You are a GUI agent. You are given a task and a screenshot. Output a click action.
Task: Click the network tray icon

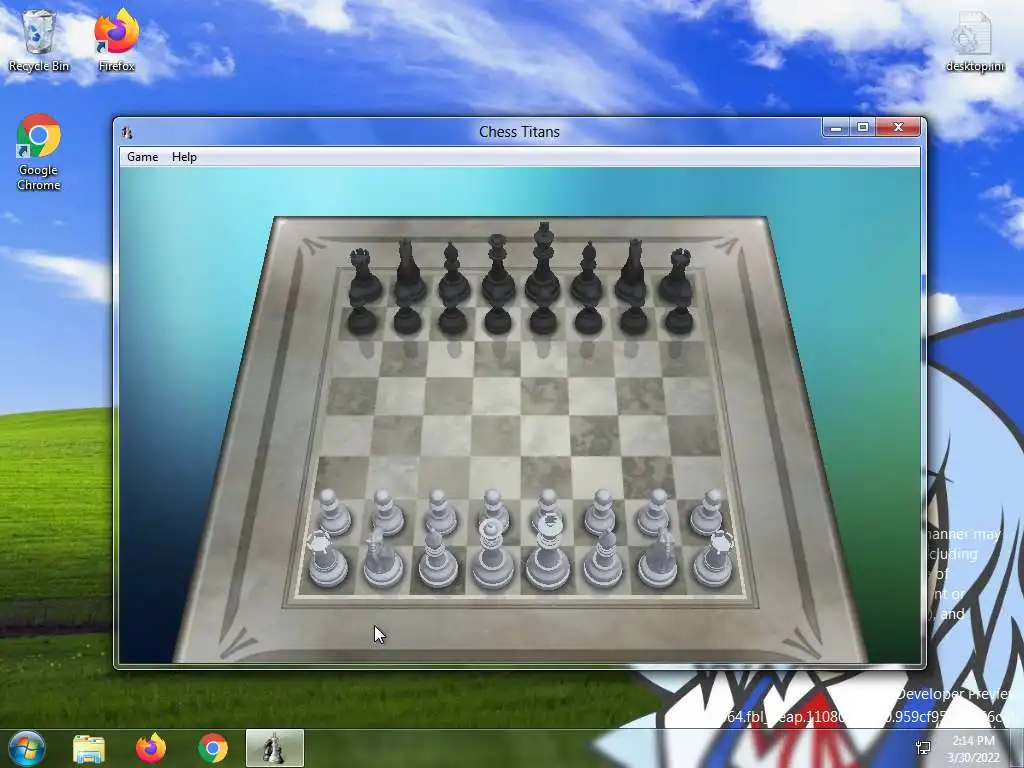point(923,748)
